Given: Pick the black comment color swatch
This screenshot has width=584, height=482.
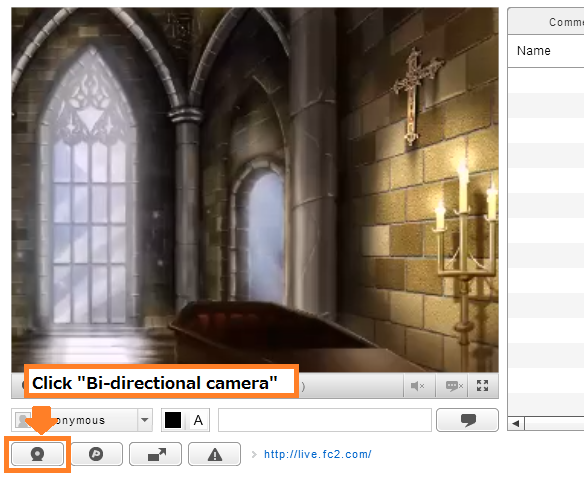Looking at the screenshot, I should click(173, 420).
